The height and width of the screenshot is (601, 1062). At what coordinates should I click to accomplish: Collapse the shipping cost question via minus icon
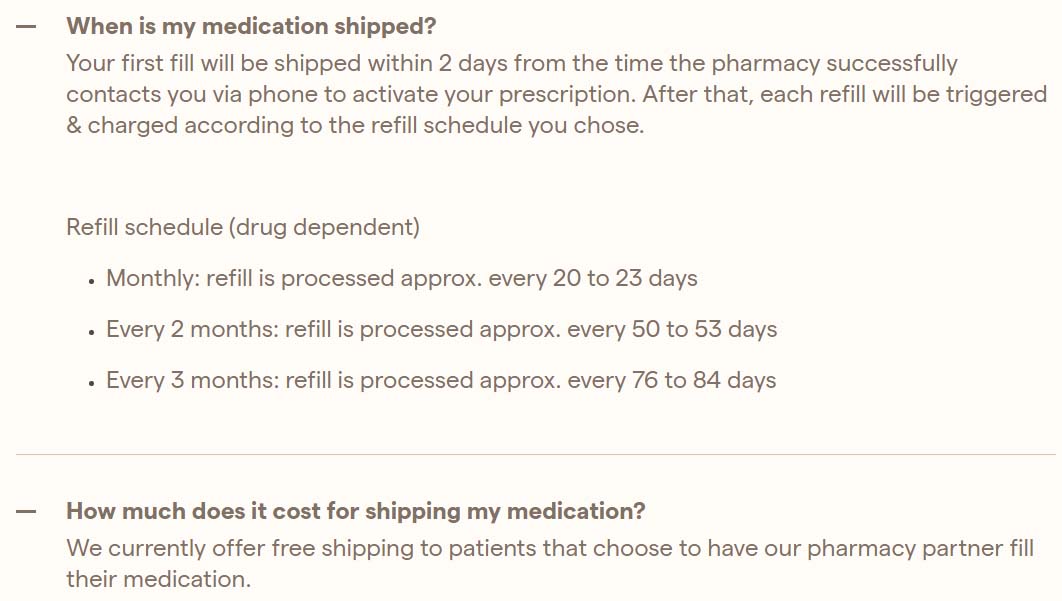click(26, 512)
